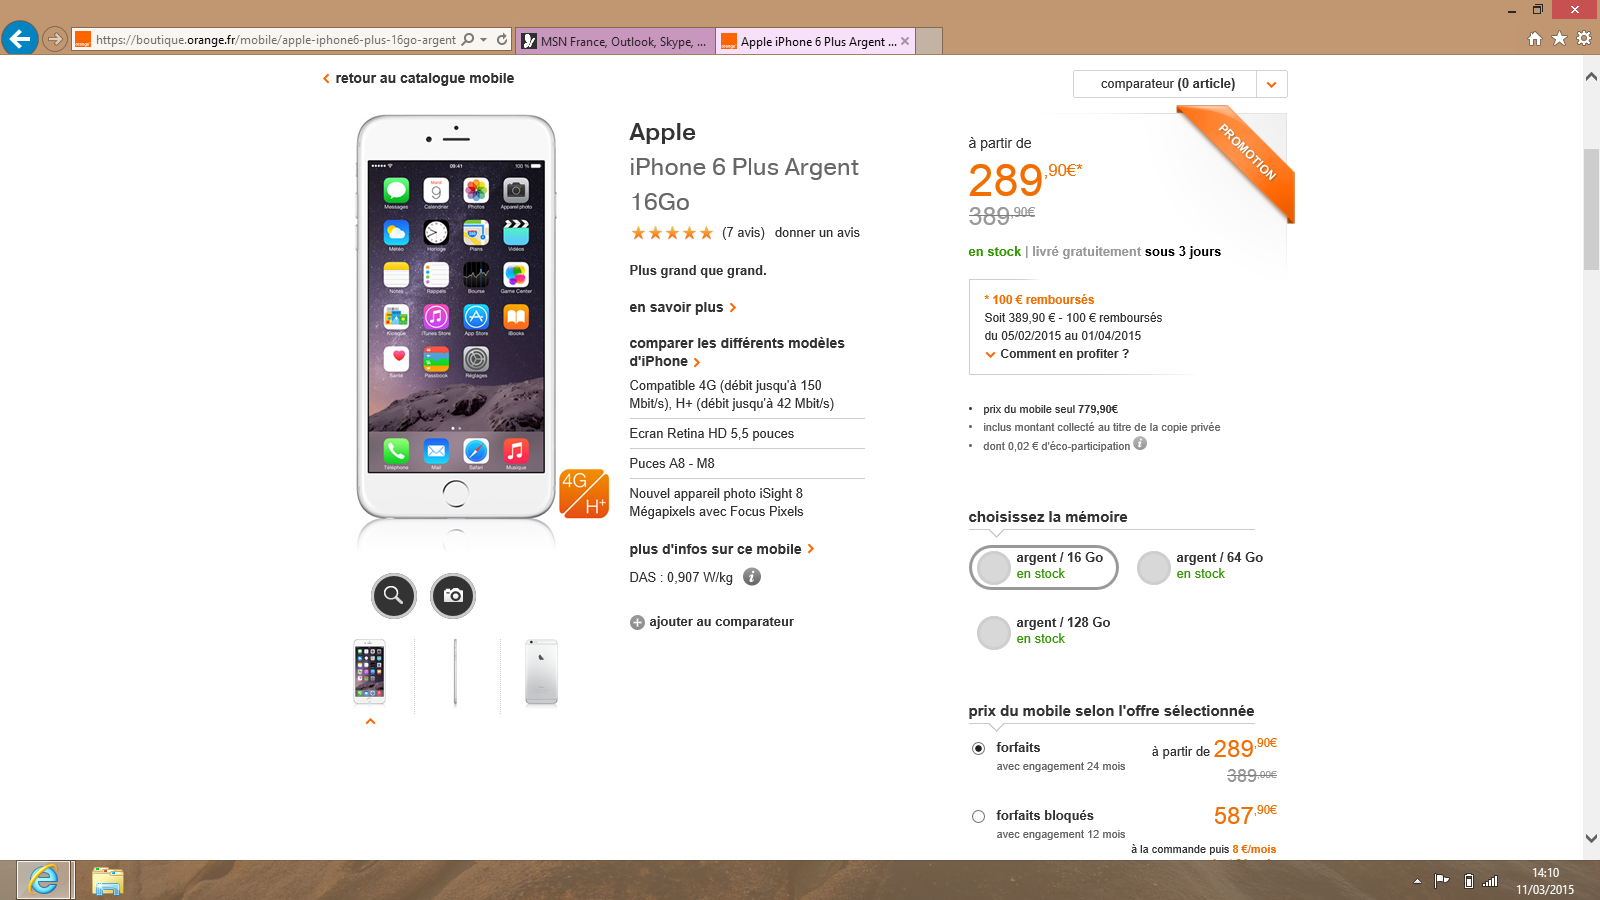This screenshot has width=1600, height=900.
Task: Open the comparateur dropdown arrow
Action: point(1271,84)
